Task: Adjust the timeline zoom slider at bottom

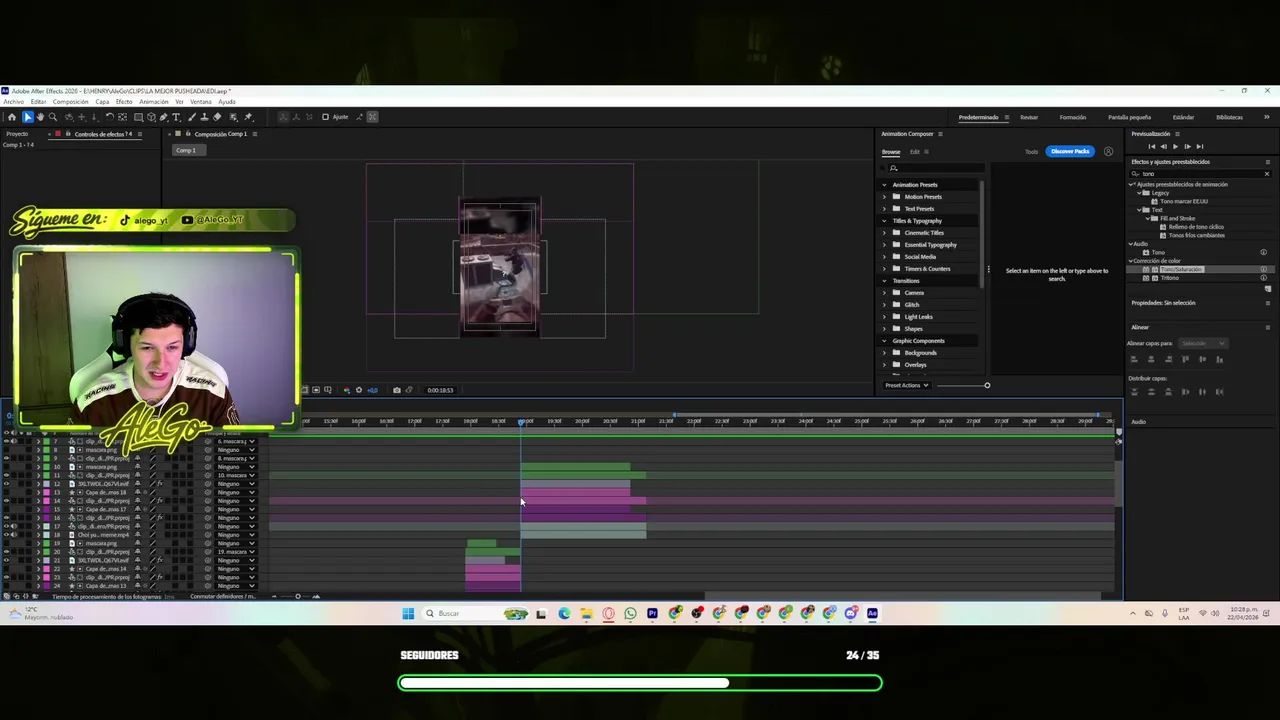Action: click(297, 596)
